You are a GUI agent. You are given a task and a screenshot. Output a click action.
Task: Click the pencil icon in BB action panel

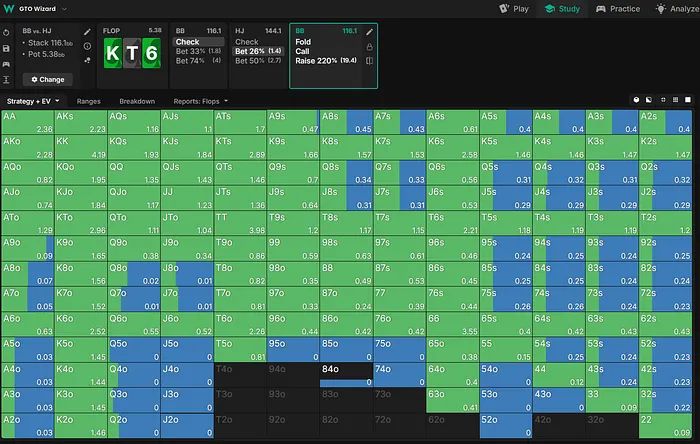tap(370, 32)
